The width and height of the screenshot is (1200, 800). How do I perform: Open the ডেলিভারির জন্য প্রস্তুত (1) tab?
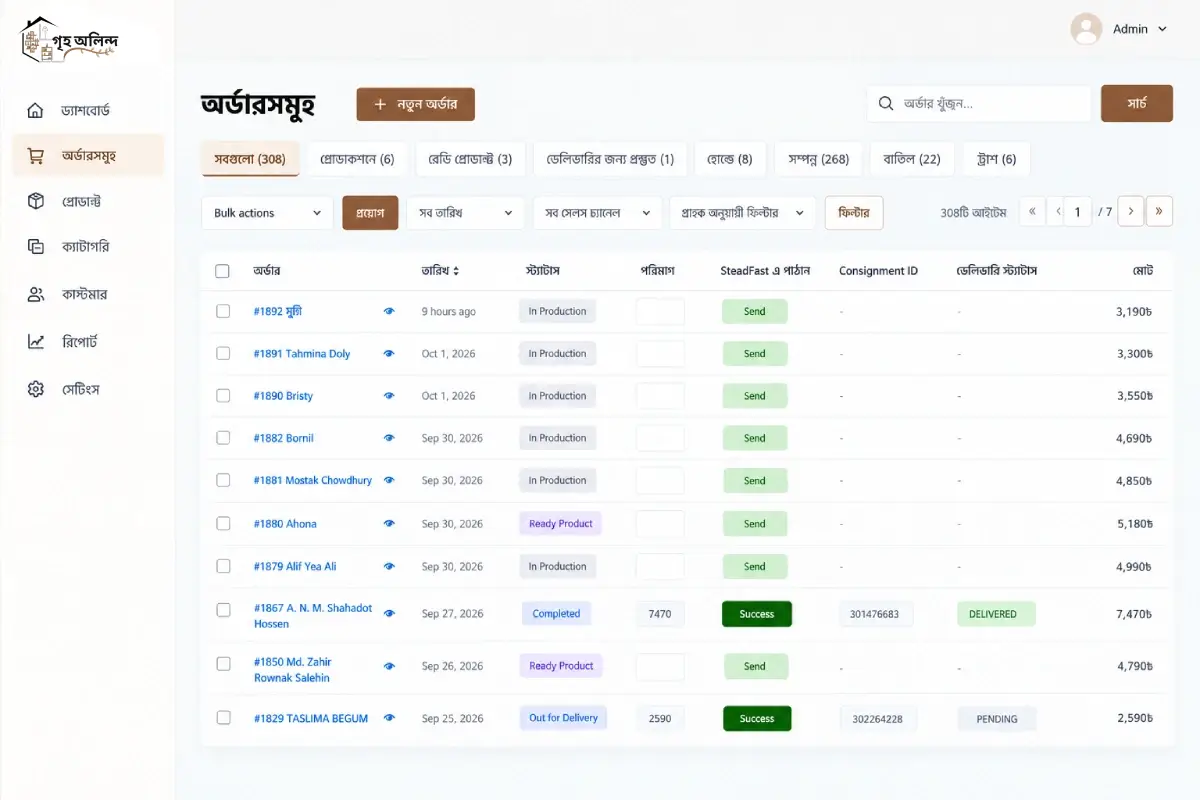[609, 159]
